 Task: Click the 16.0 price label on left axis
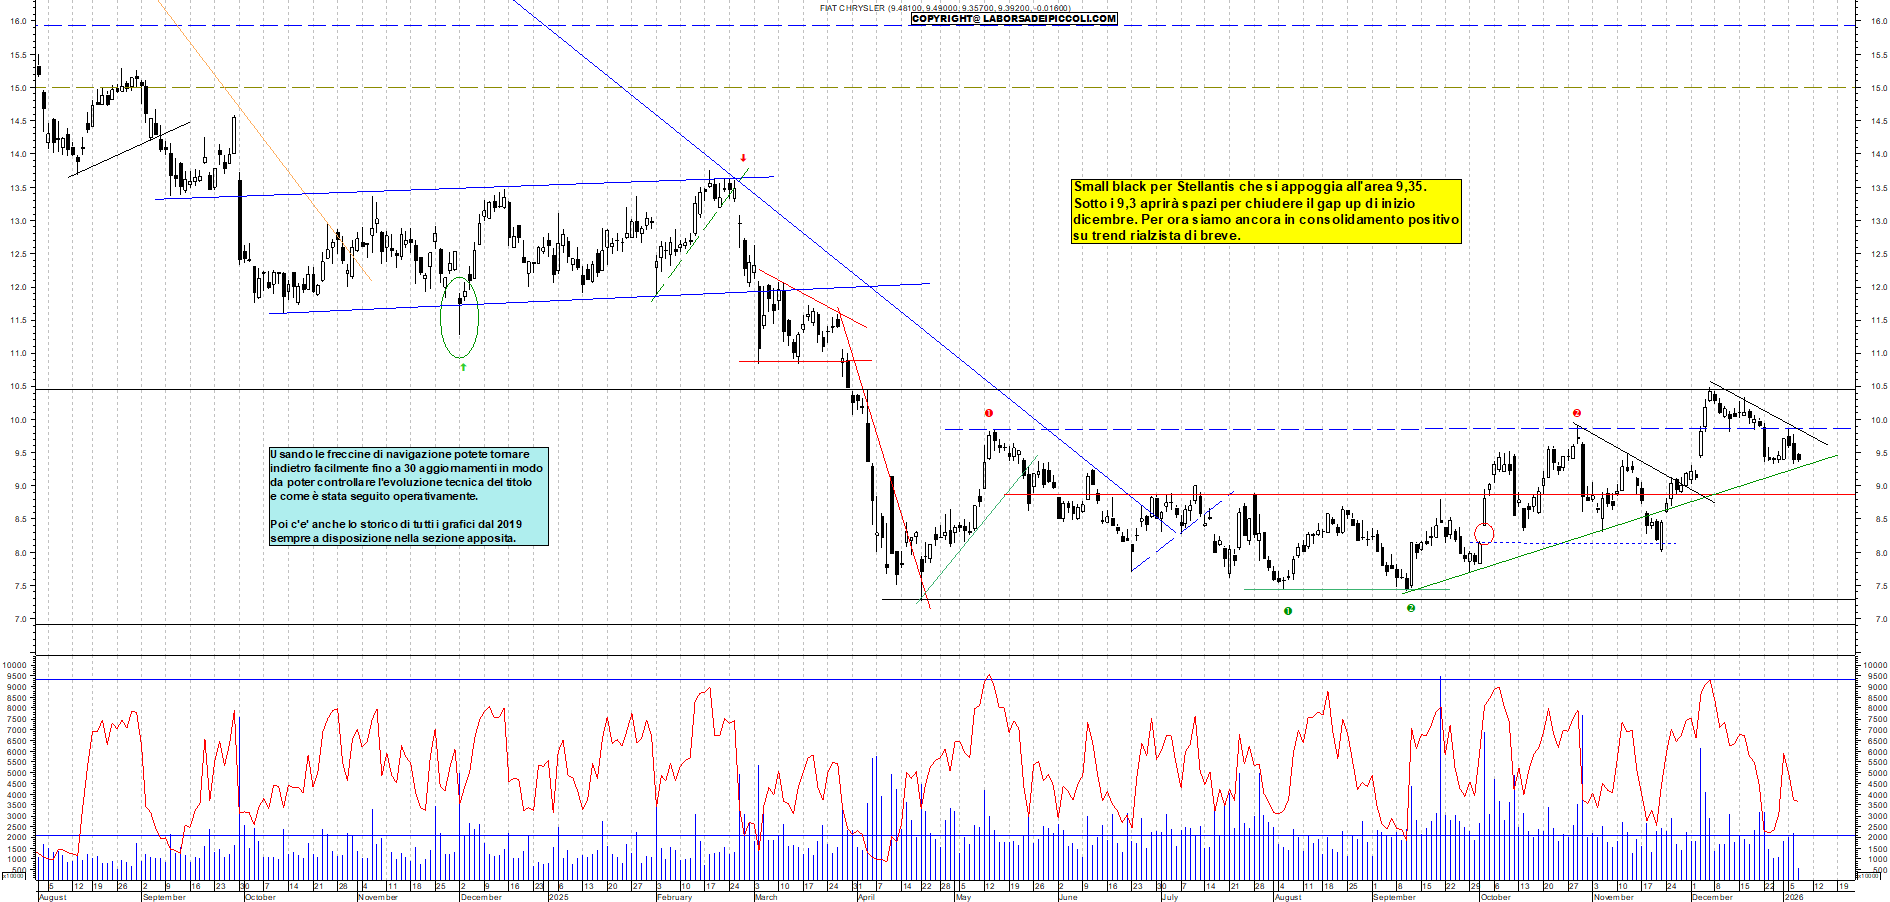18,21
